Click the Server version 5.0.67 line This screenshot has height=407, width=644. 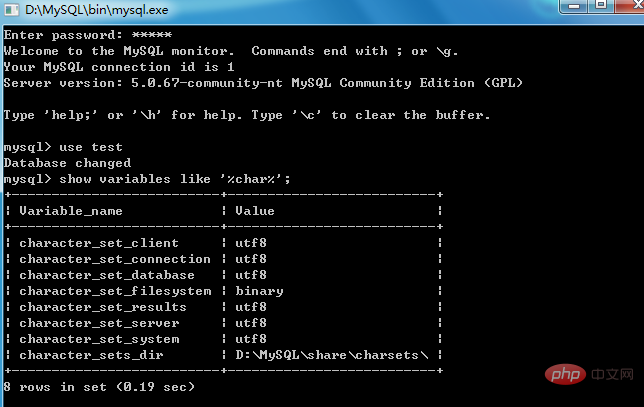click(x=263, y=83)
